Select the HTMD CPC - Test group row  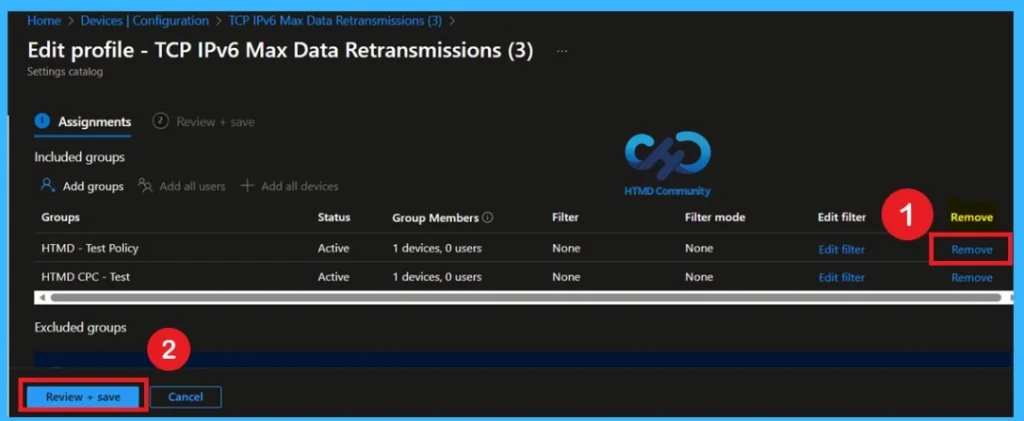pos(521,277)
